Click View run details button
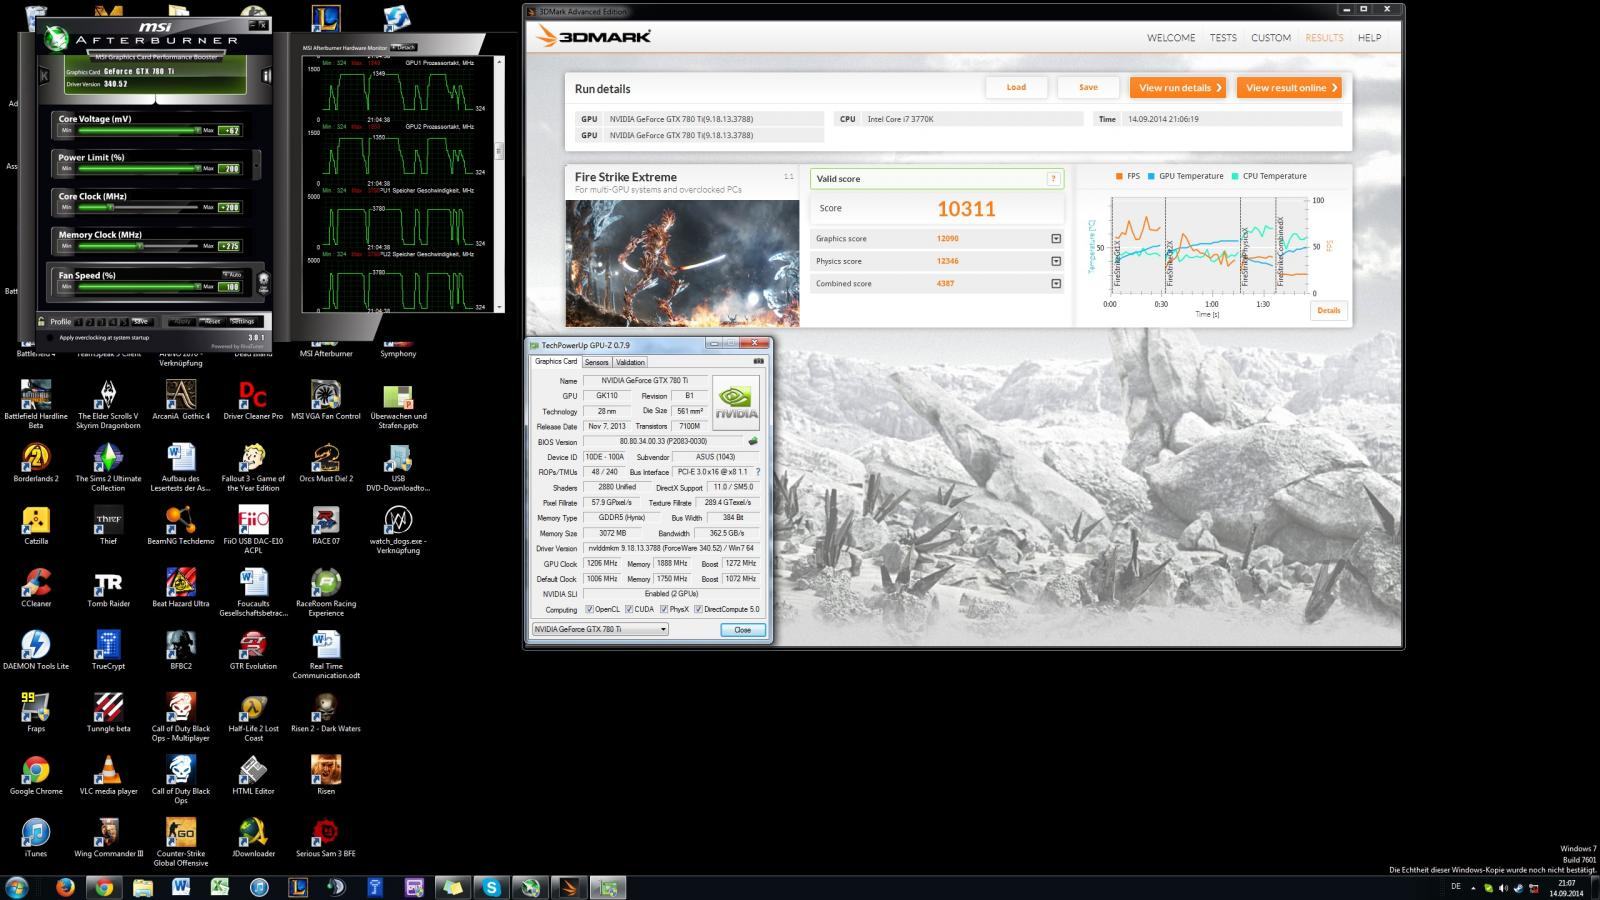This screenshot has width=1600, height=900. point(1178,88)
